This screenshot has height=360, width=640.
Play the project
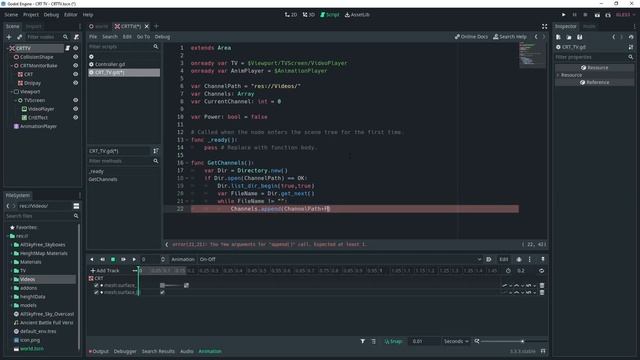tap(564, 15)
